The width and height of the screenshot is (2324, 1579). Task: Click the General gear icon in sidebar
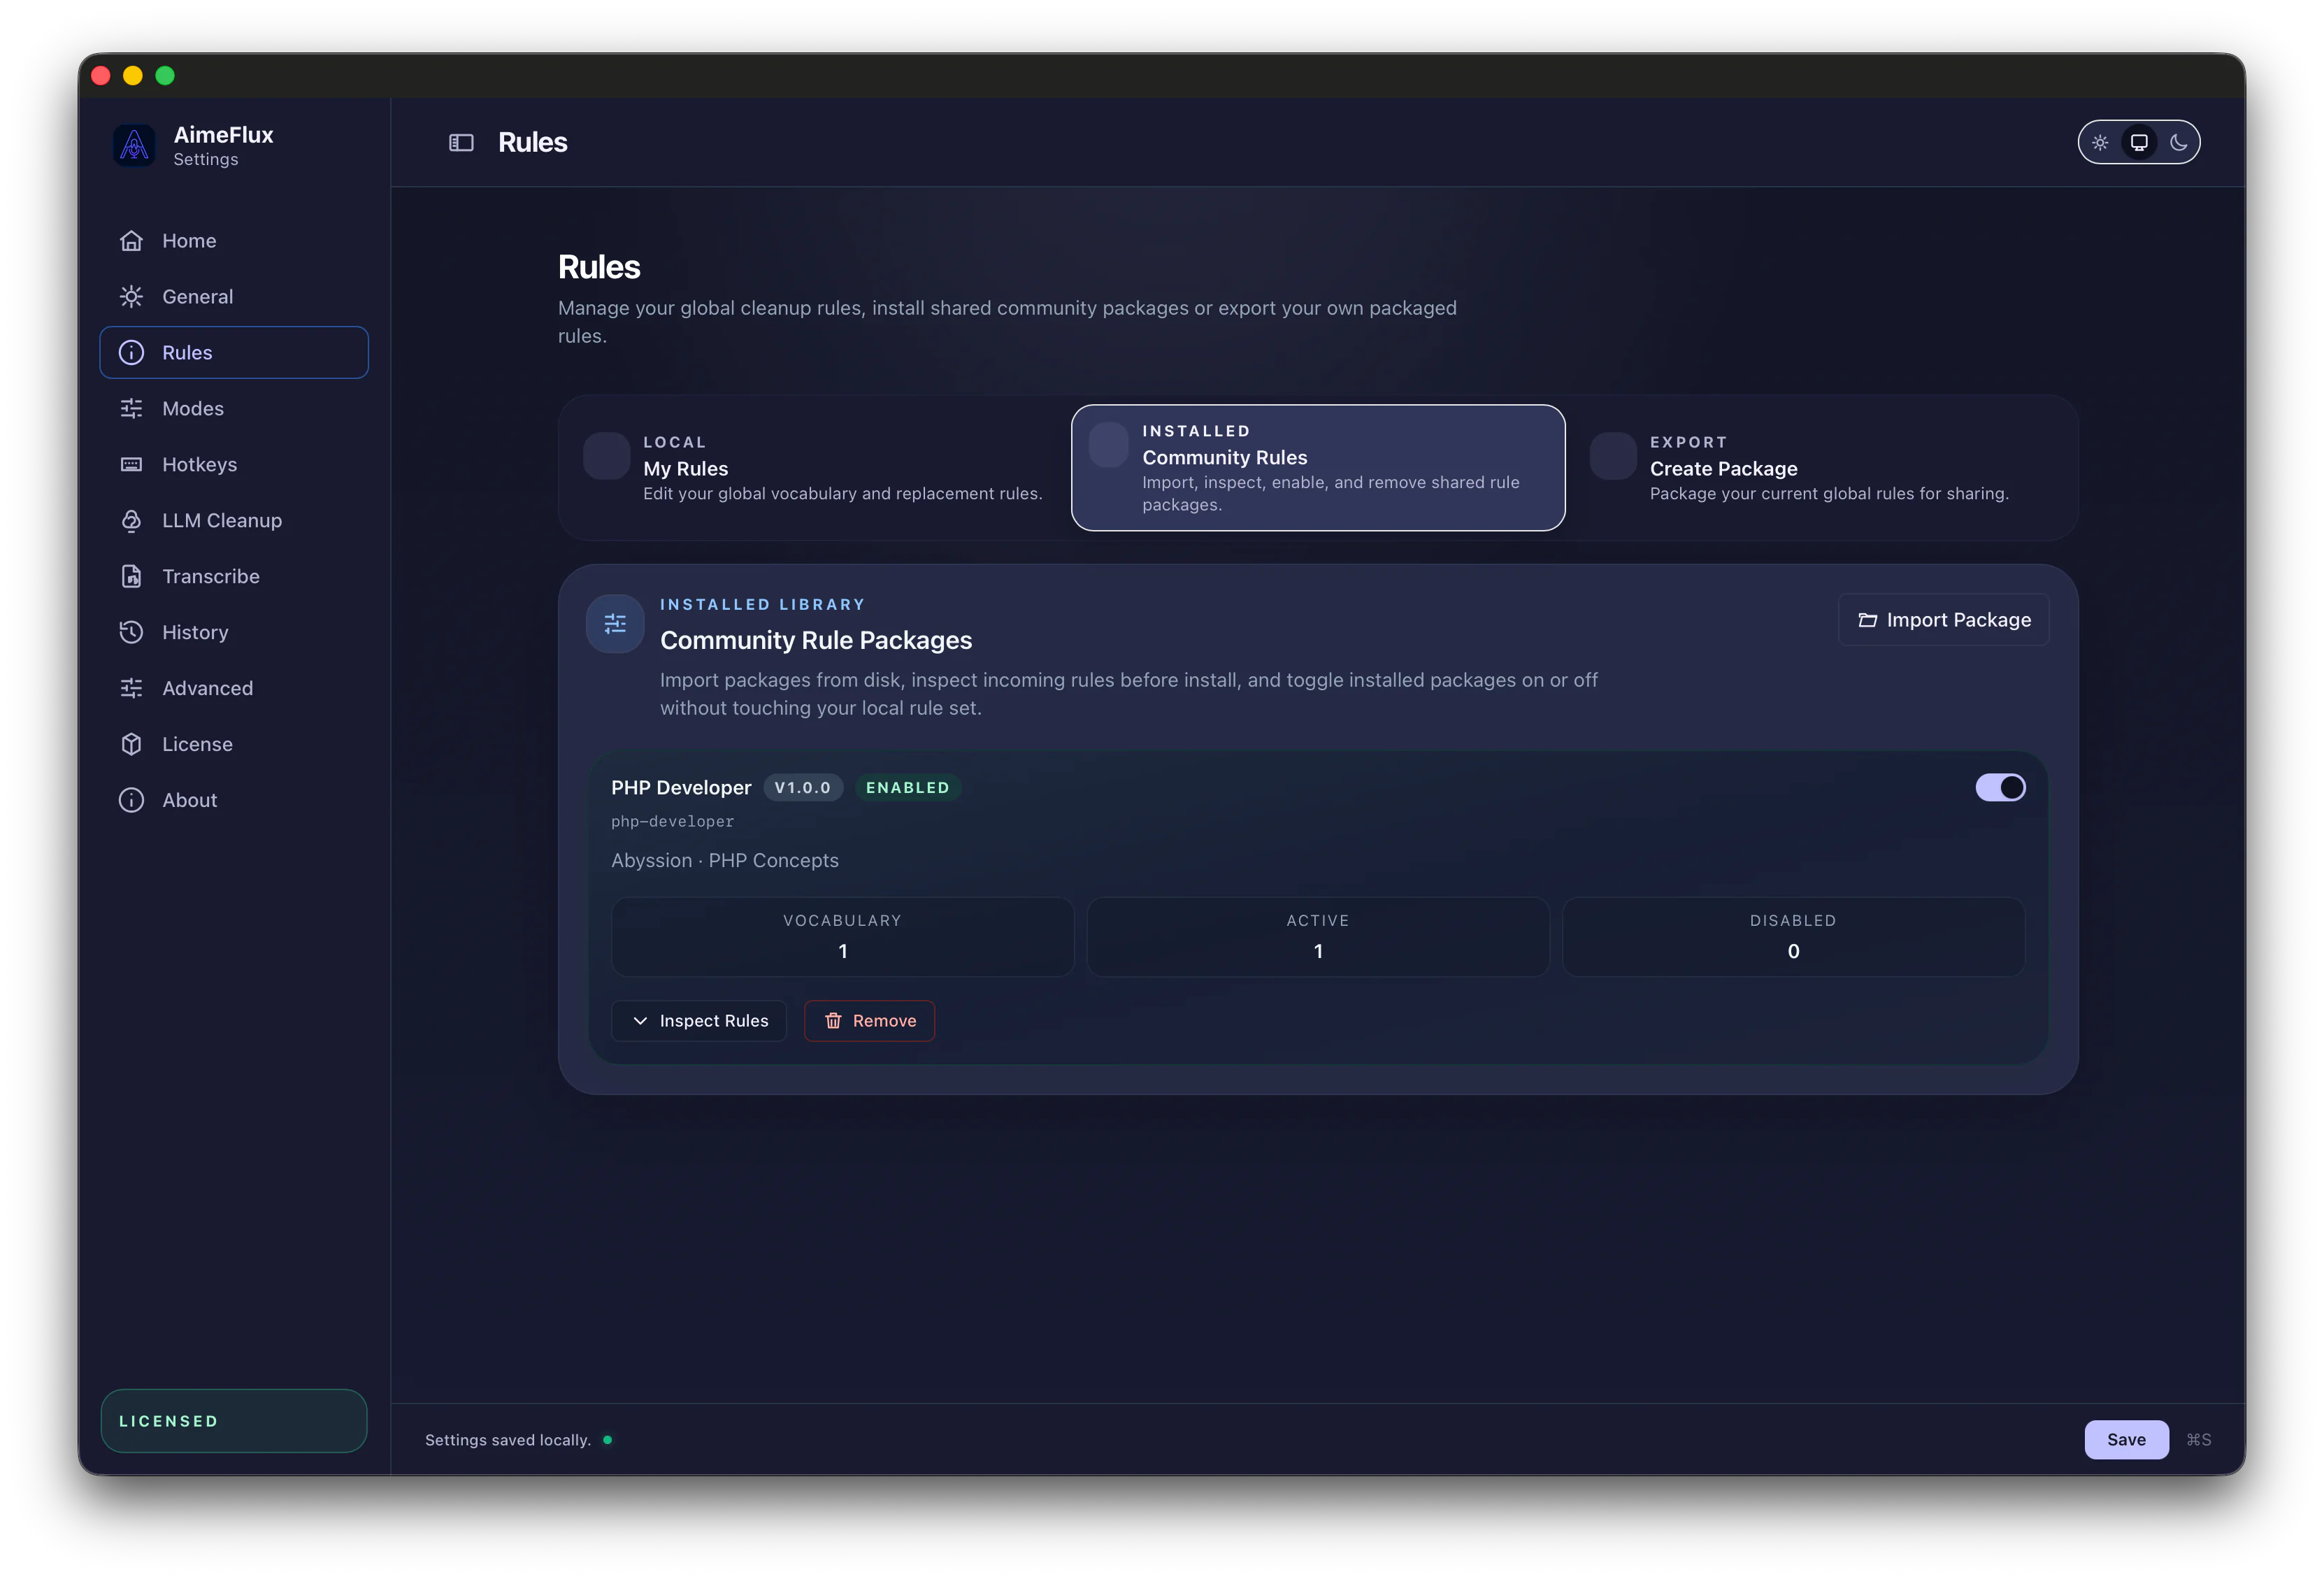[131, 297]
